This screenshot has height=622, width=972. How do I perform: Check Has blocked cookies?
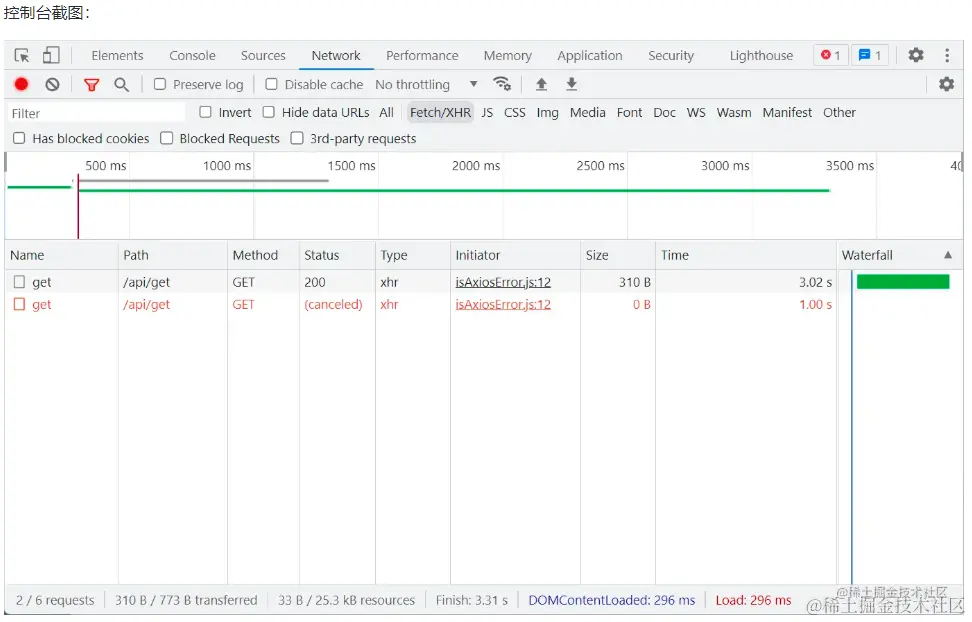click(x=19, y=138)
